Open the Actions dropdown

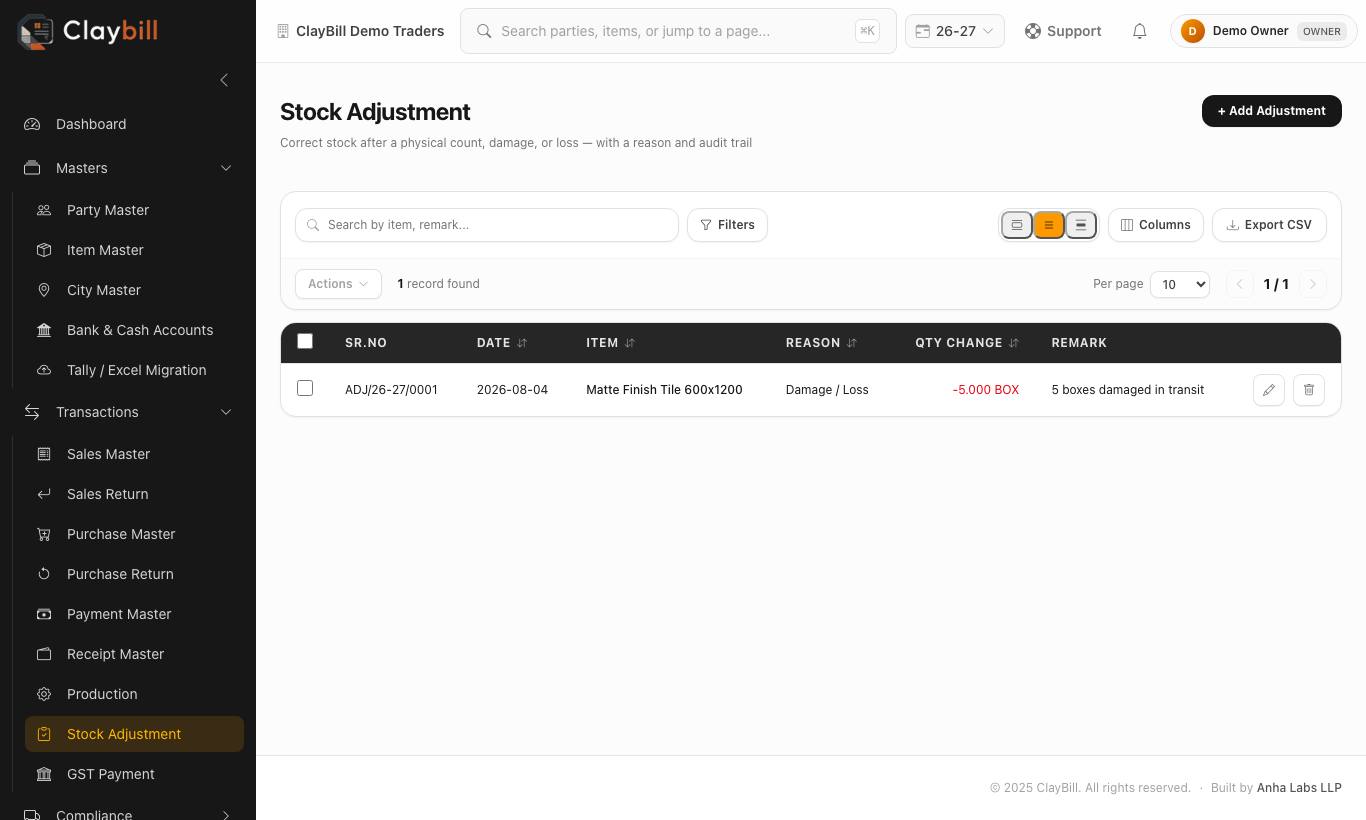338,284
